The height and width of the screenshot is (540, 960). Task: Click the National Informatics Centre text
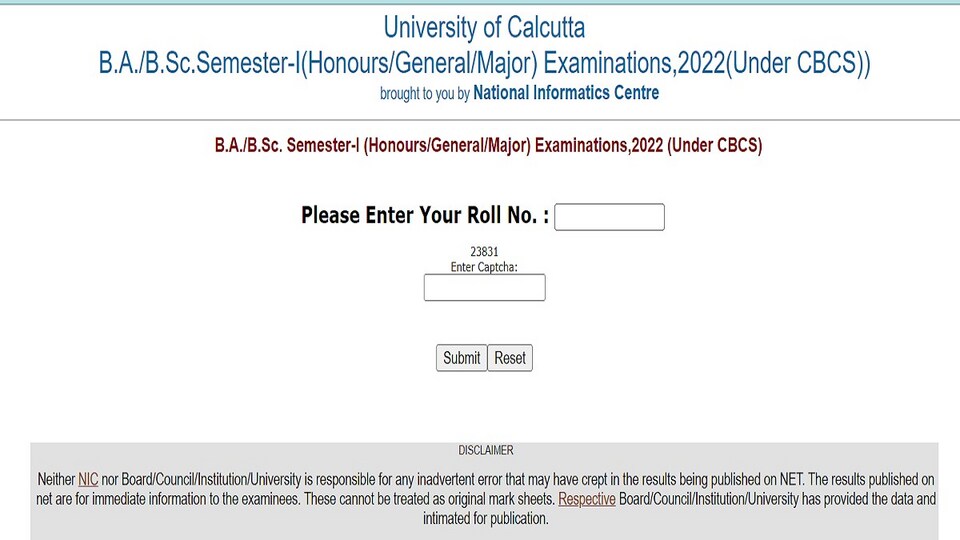566,92
